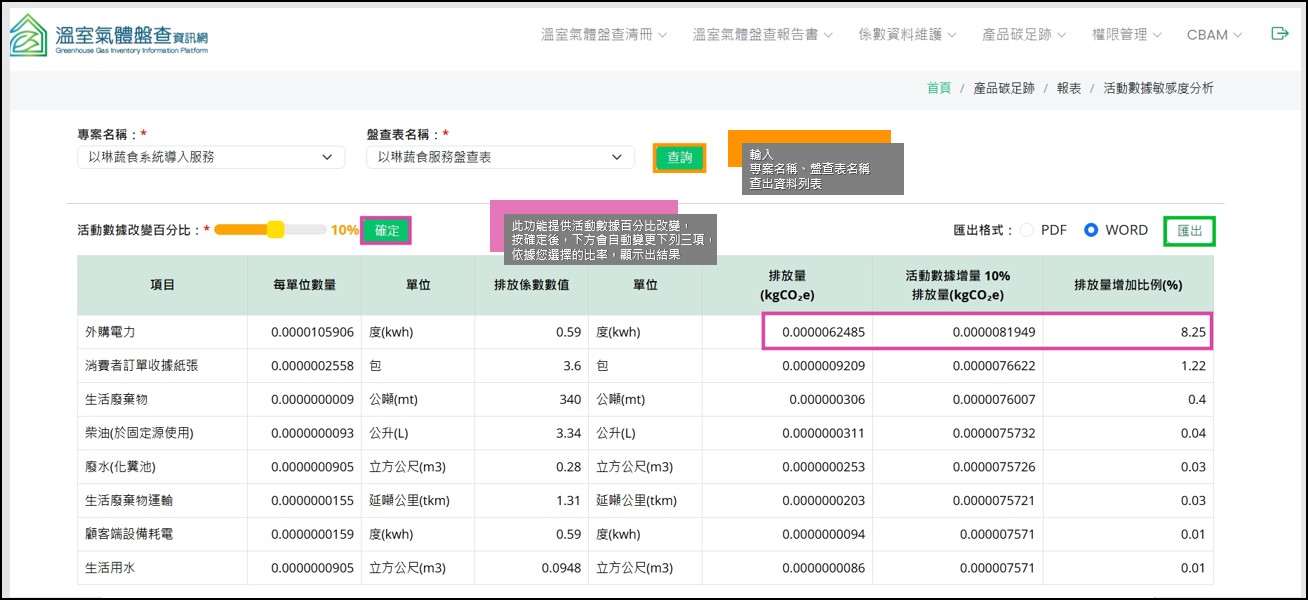Open the 產品碳足跡 navigation menu
This screenshot has height=600, width=1308.
(1024, 35)
